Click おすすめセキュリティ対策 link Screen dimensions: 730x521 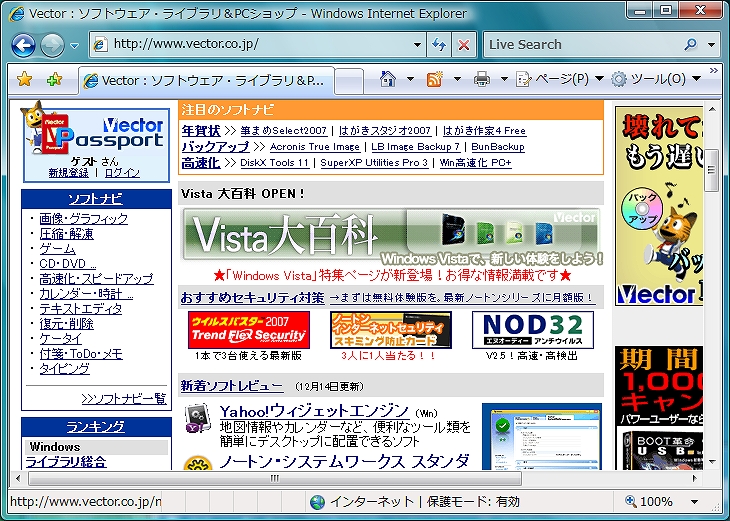point(252,298)
